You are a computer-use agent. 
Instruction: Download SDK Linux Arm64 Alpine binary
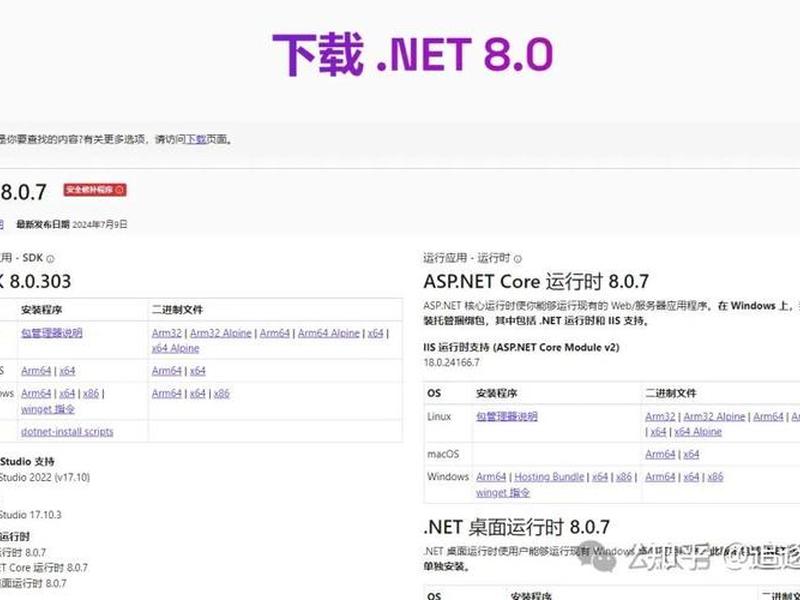coord(329,333)
